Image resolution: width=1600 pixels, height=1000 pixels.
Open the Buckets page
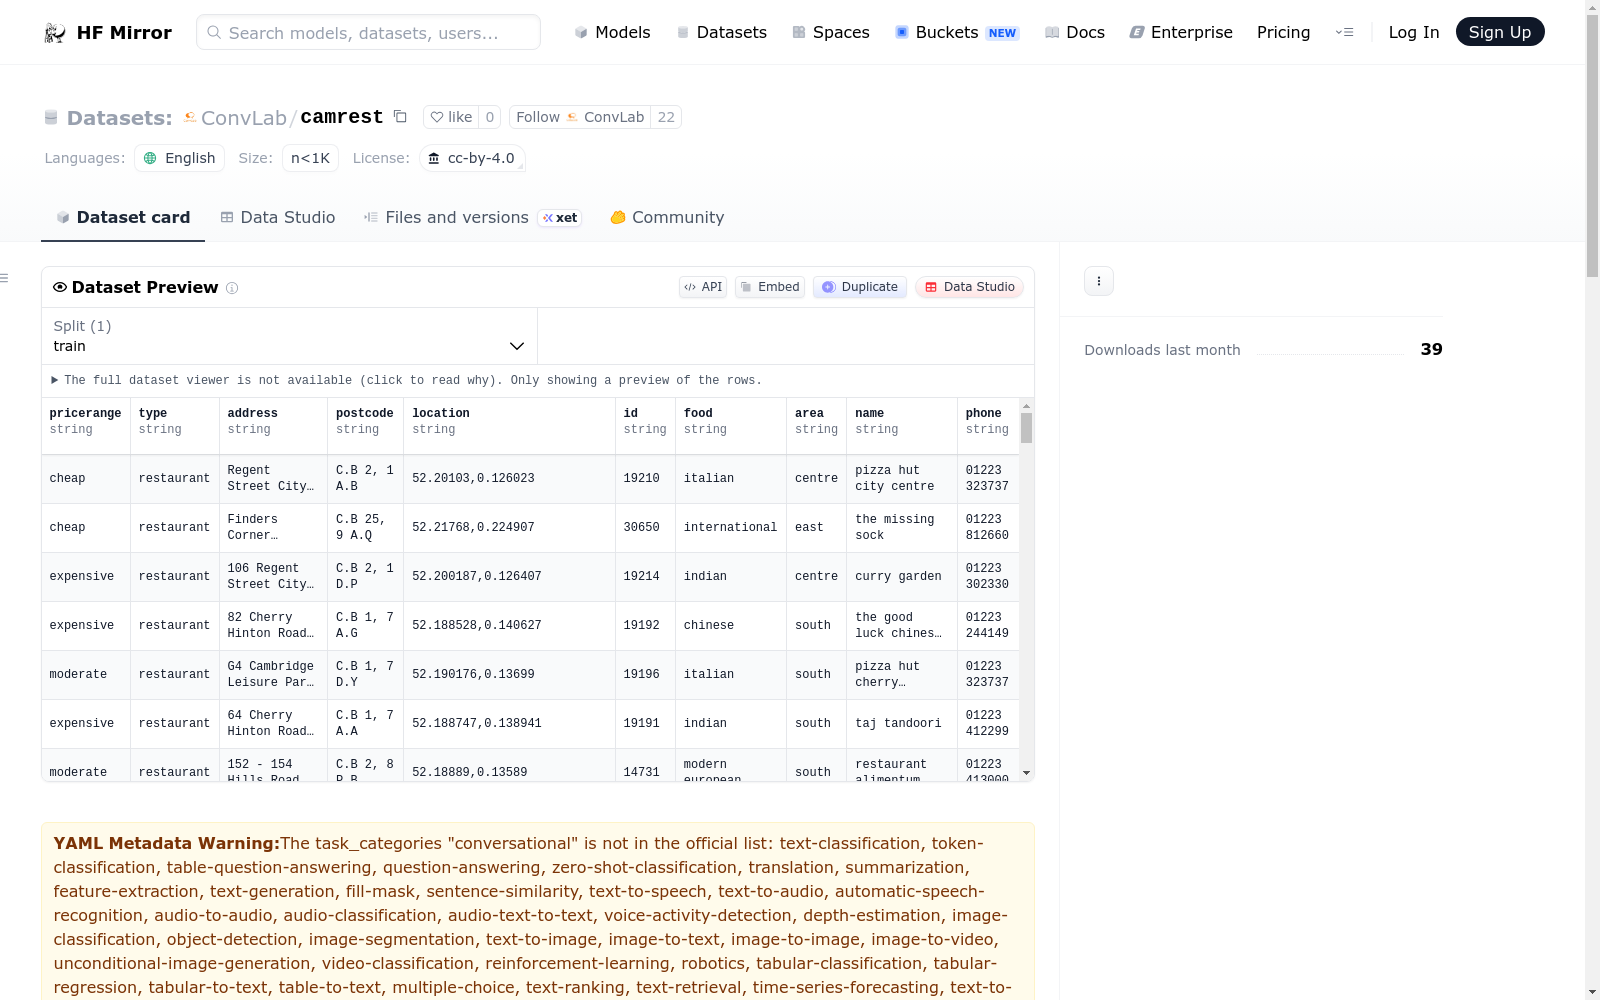(957, 32)
